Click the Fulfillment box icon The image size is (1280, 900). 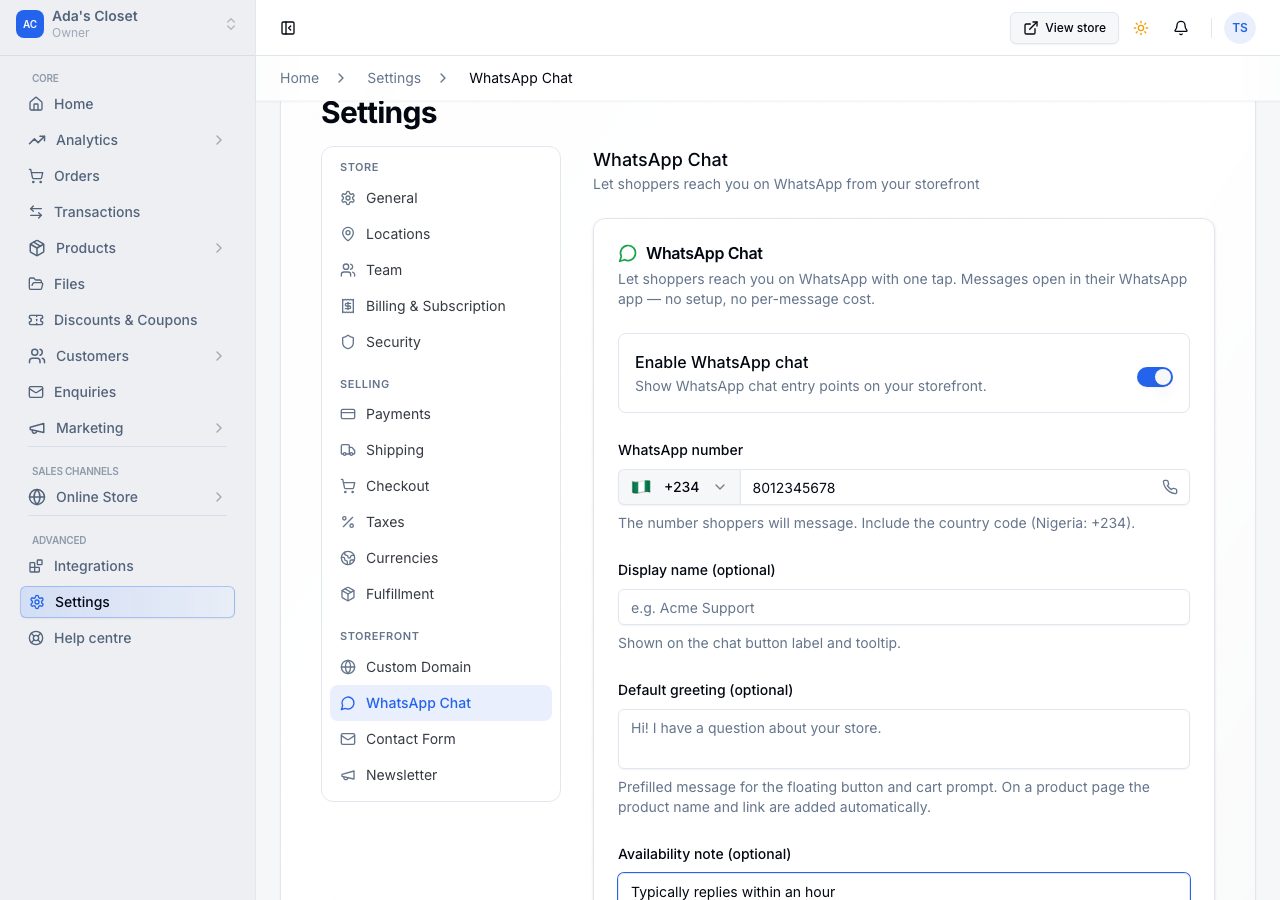click(x=348, y=594)
